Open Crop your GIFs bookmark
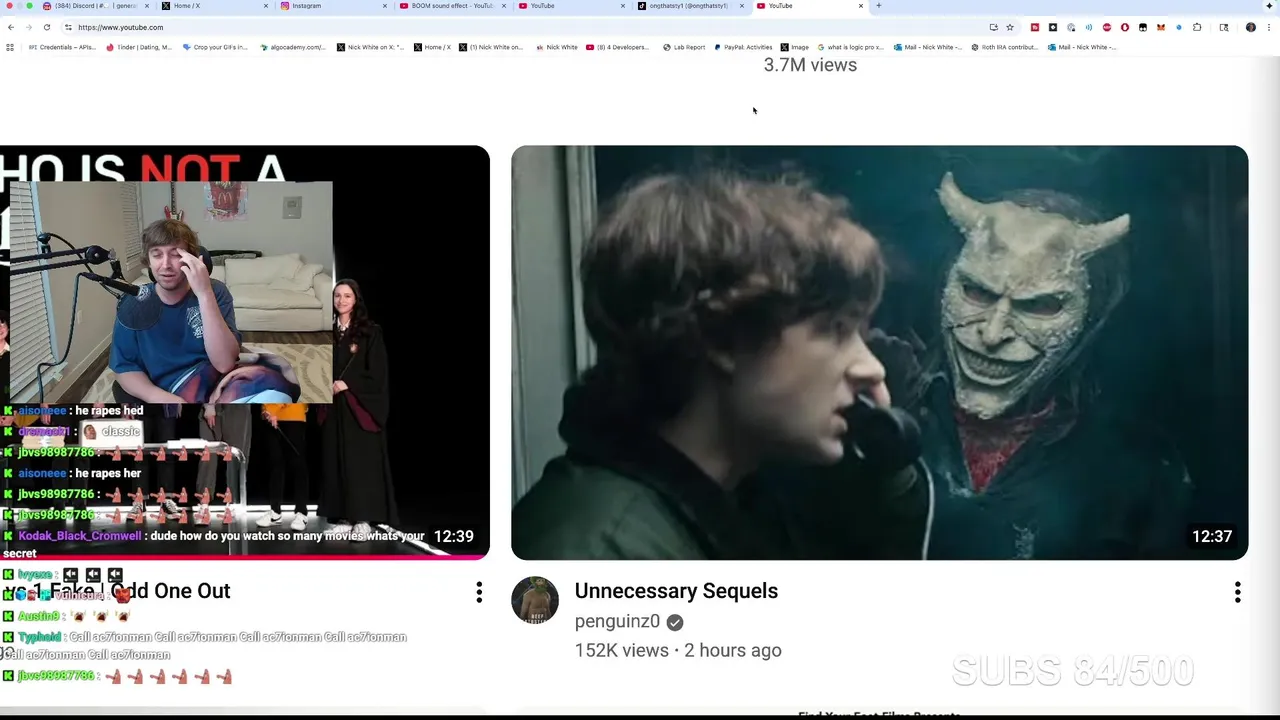The height and width of the screenshot is (720, 1280). (215, 47)
